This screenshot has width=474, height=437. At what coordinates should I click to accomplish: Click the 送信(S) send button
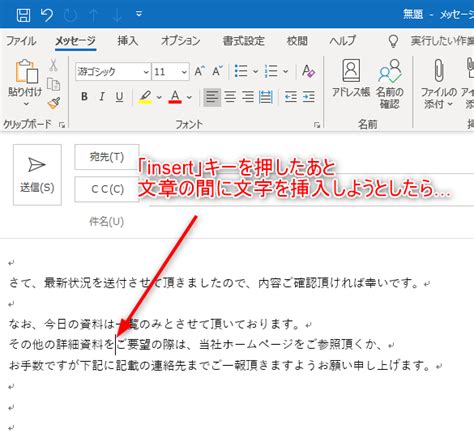[x=37, y=175]
